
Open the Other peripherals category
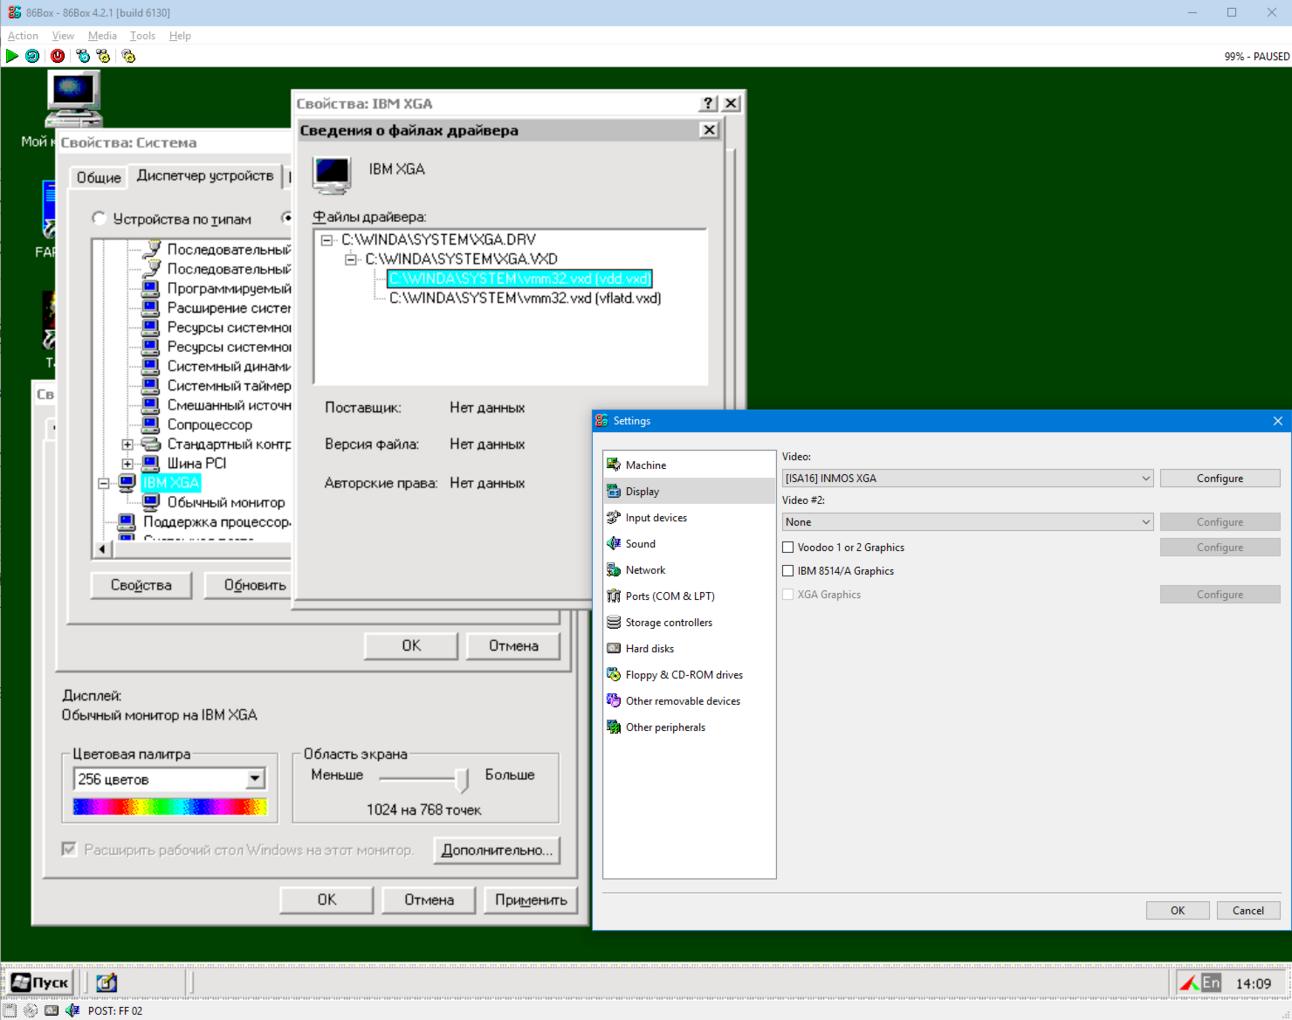[x=689, y=727]
